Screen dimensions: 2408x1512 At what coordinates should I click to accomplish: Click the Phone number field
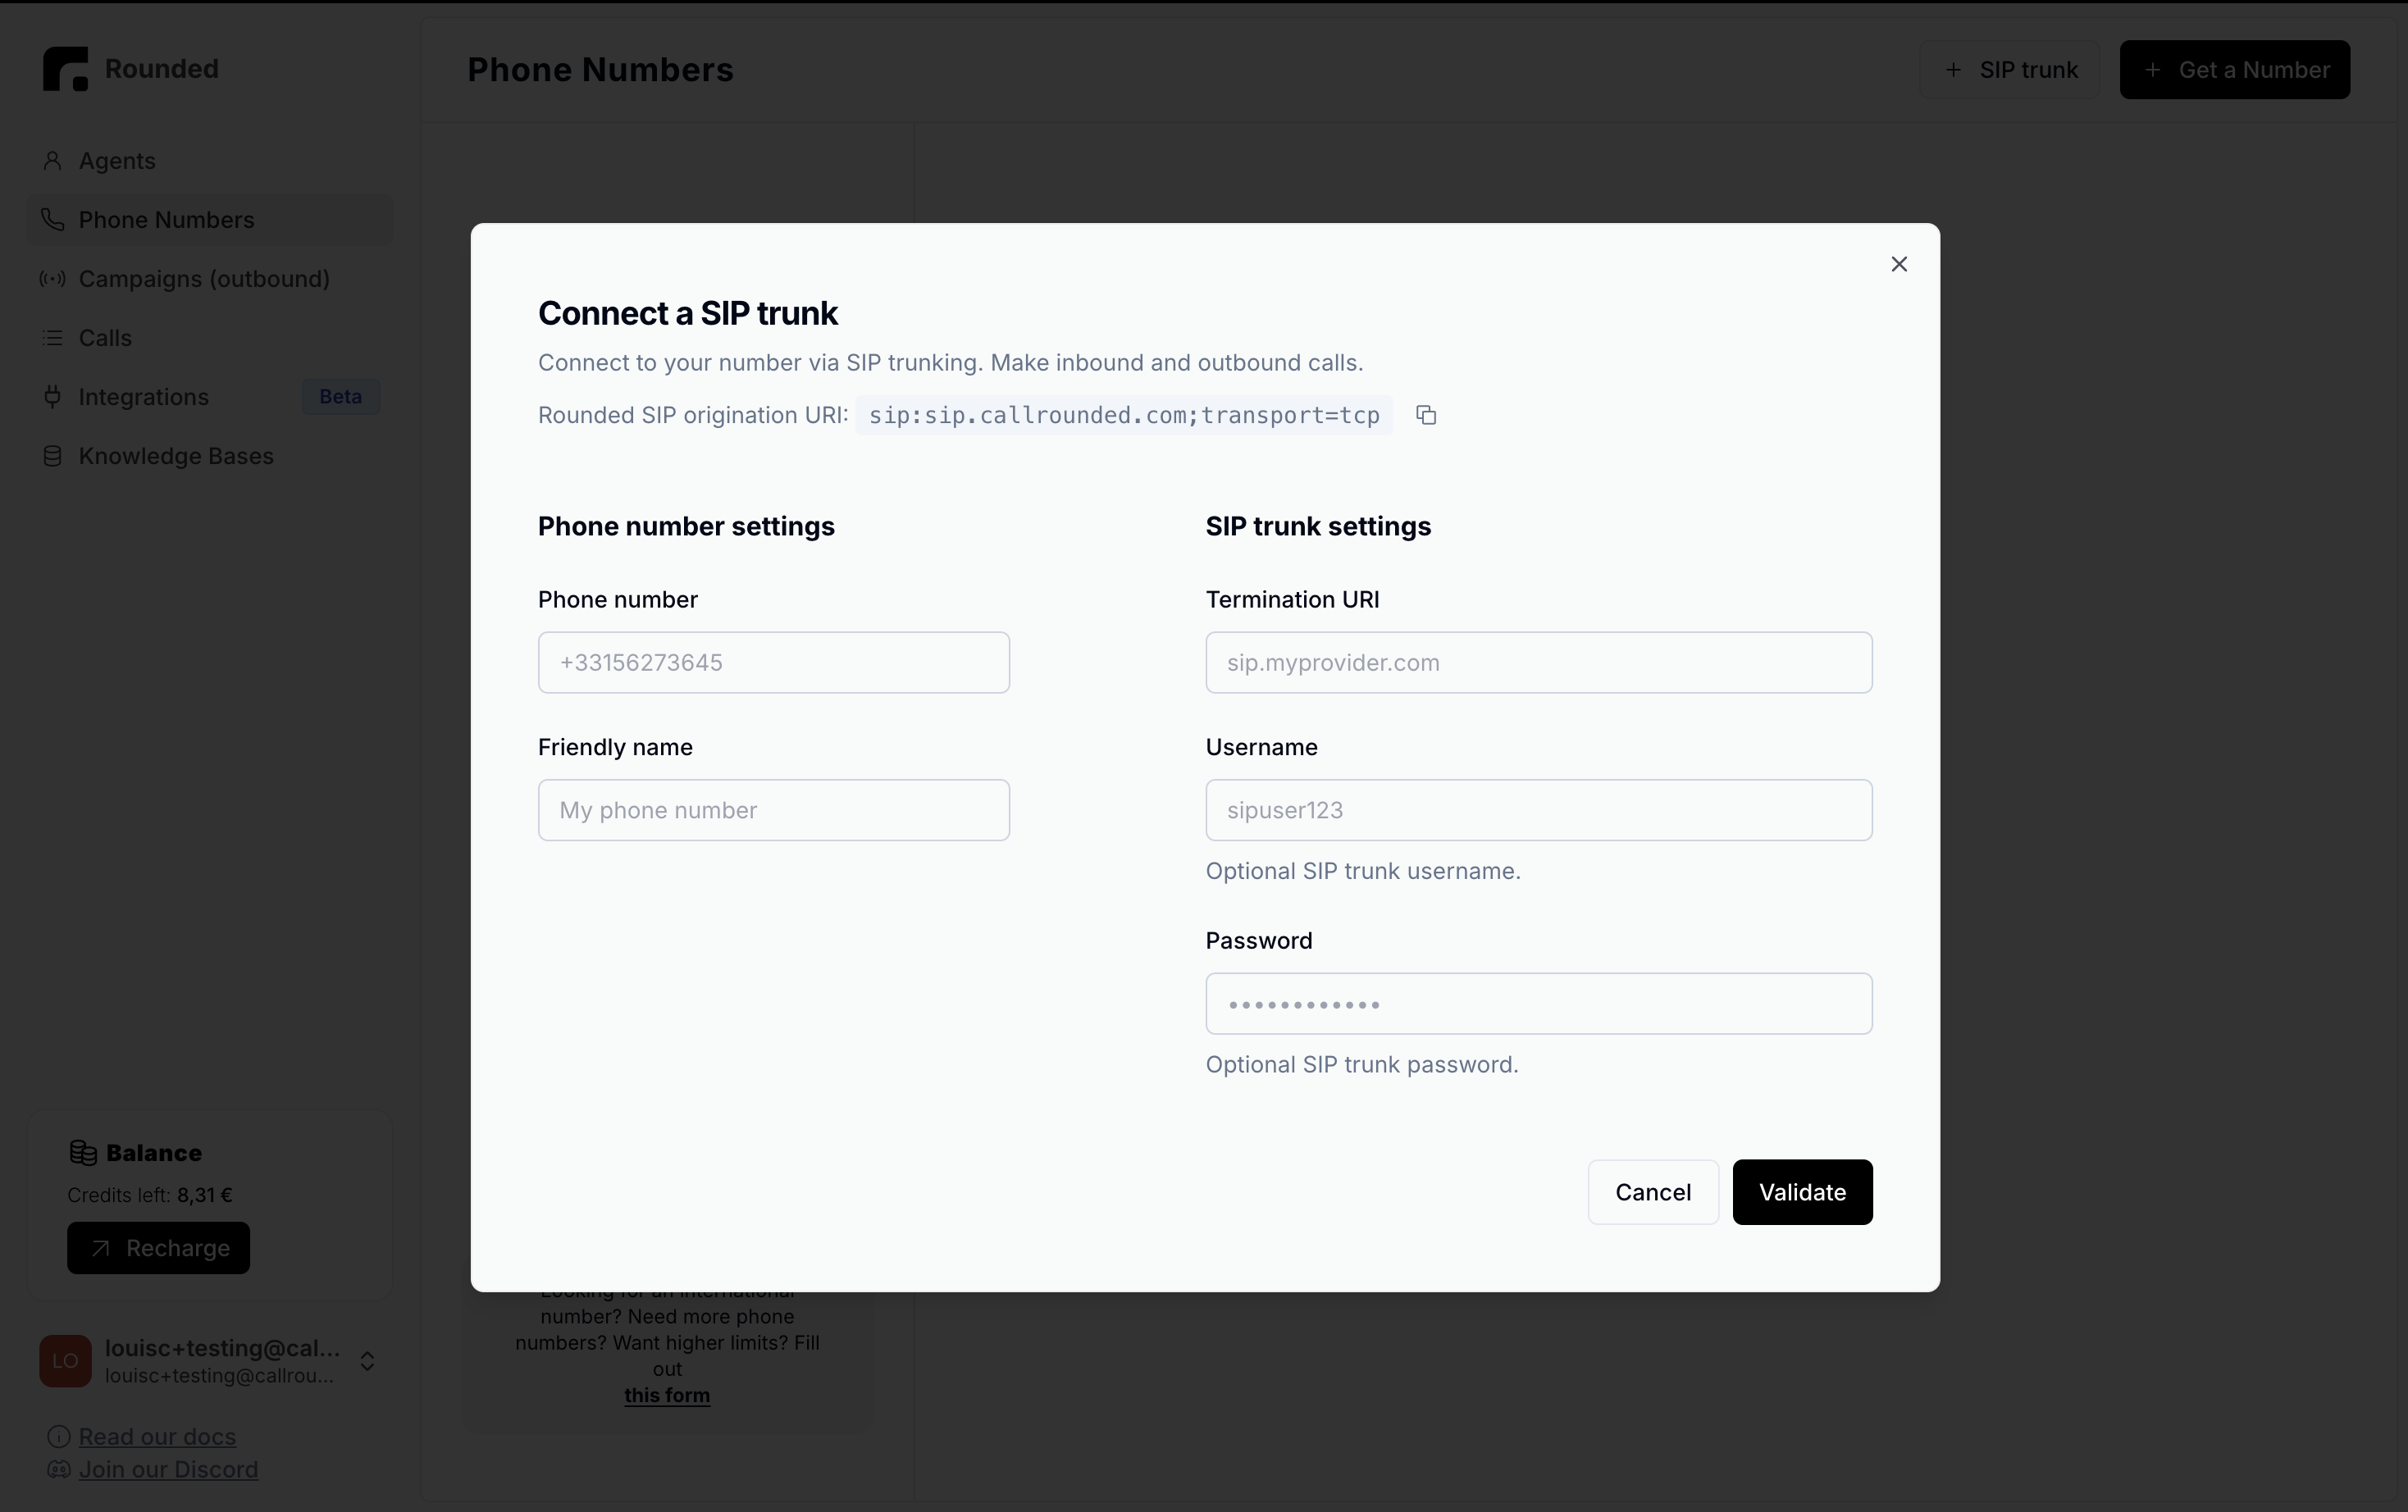pyautogui.click(x=773, y=662)
